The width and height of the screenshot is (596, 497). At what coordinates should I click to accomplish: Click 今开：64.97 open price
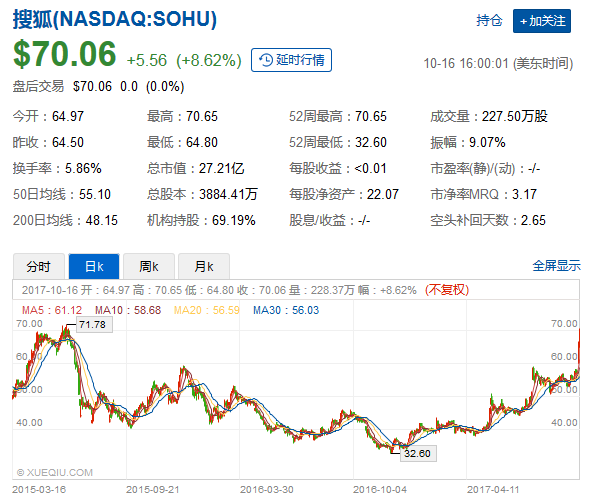[48, 116]
